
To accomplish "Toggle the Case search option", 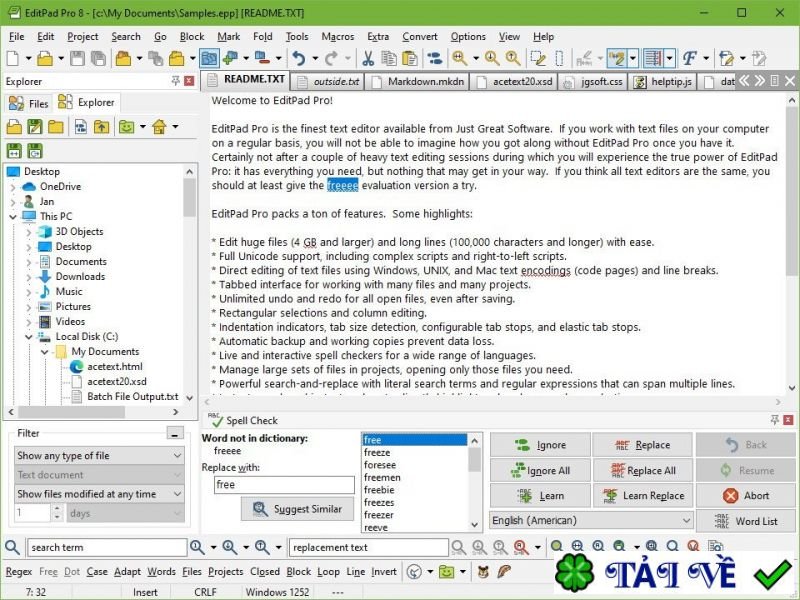I will [97, 572].
